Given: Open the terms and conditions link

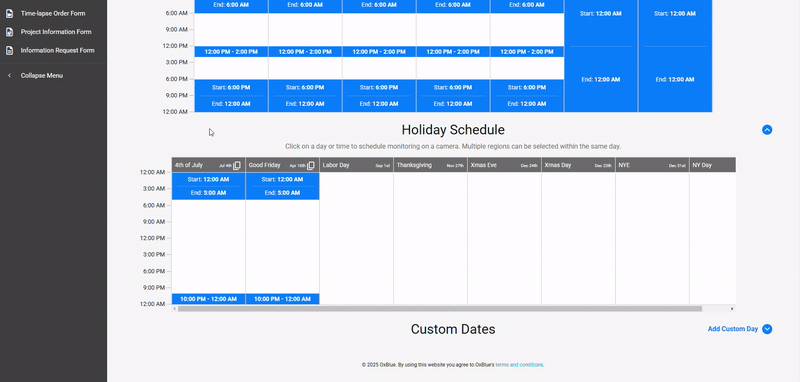Looking at the screenshot, I should [519, 365].
